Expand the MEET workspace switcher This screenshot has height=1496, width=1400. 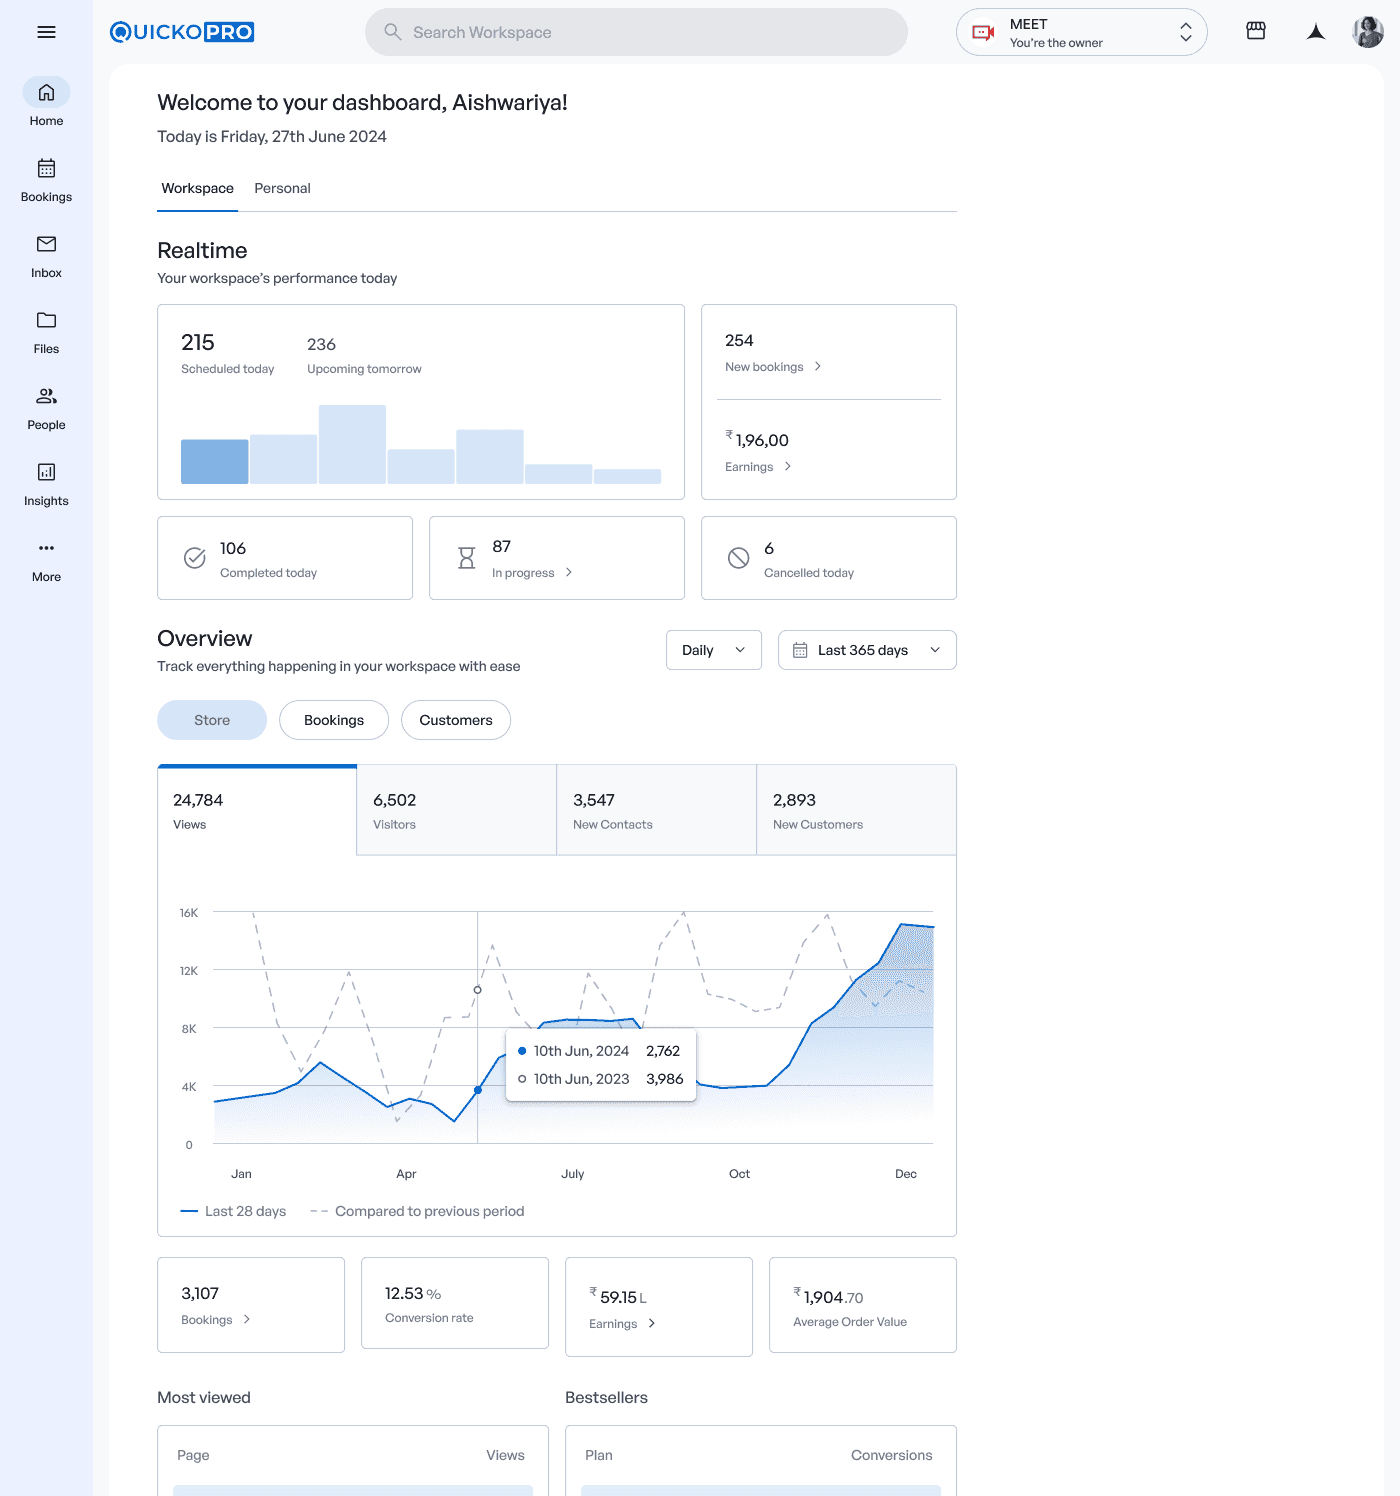pyautogui.click(x=1081, y=31)
